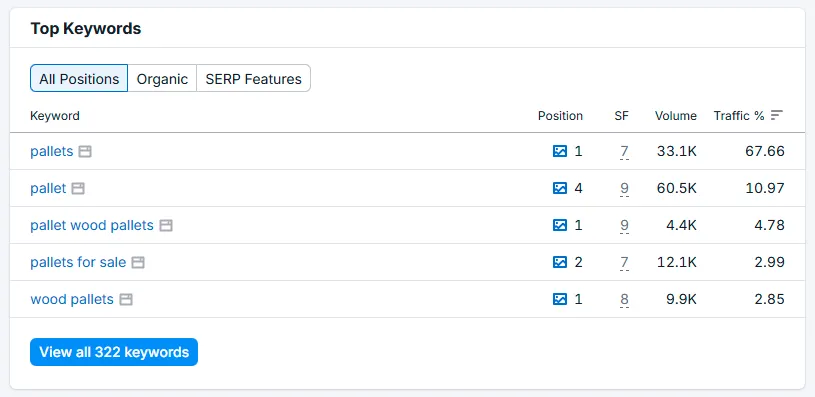Click position number 4 in pallet row
This screenshot has height=397, width=815.
[x=578, y=188]
